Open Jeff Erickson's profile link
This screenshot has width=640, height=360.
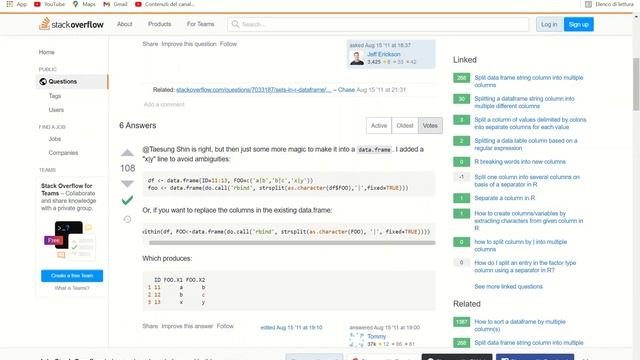pyautogui.click(x=384, y=54)
